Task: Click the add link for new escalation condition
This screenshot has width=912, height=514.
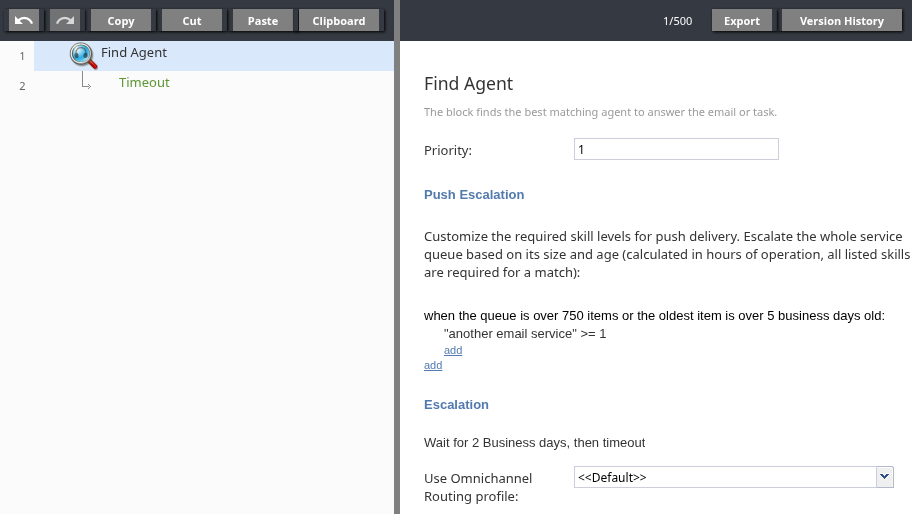Action: coord(433,365)
